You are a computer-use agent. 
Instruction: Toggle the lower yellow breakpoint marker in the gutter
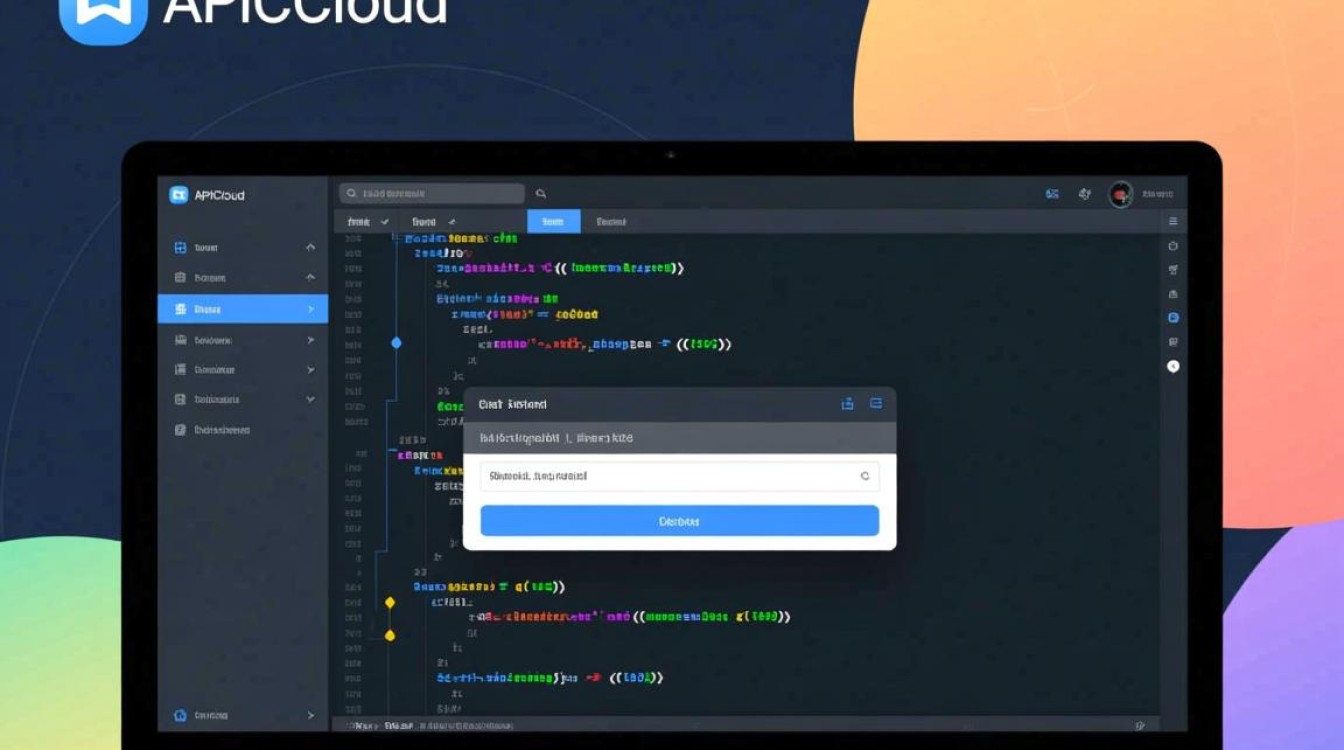[x=390, y=635]
